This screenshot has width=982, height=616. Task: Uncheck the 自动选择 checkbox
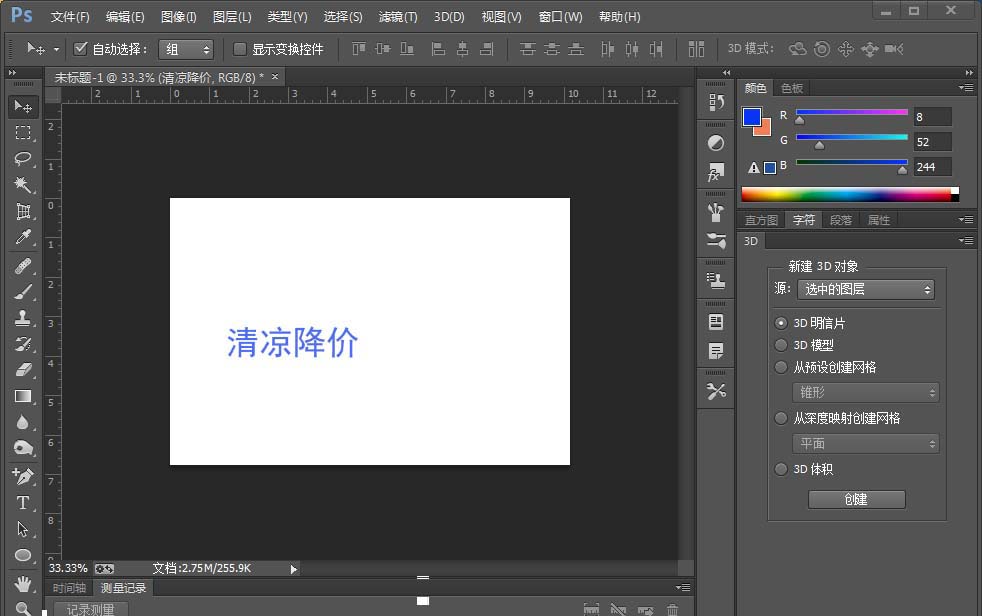[x=78, y=48]
